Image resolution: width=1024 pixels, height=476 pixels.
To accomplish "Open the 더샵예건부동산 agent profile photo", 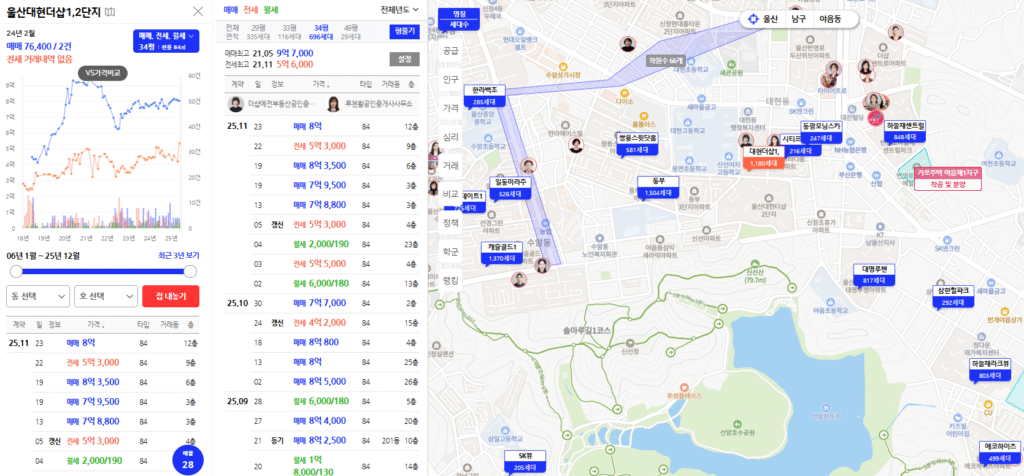I will (237, 103).
